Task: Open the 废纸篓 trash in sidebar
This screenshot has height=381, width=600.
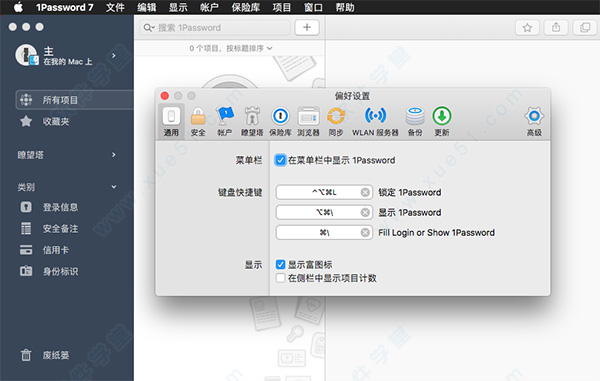Action: click(x=56, y=355)
